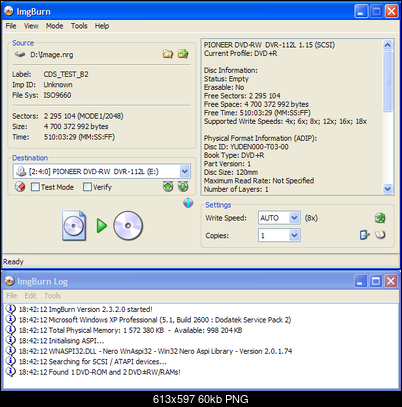Click the load tray icon with up arrow
Image resolution: width=402 pixels, height=407 pixels.
168,187
